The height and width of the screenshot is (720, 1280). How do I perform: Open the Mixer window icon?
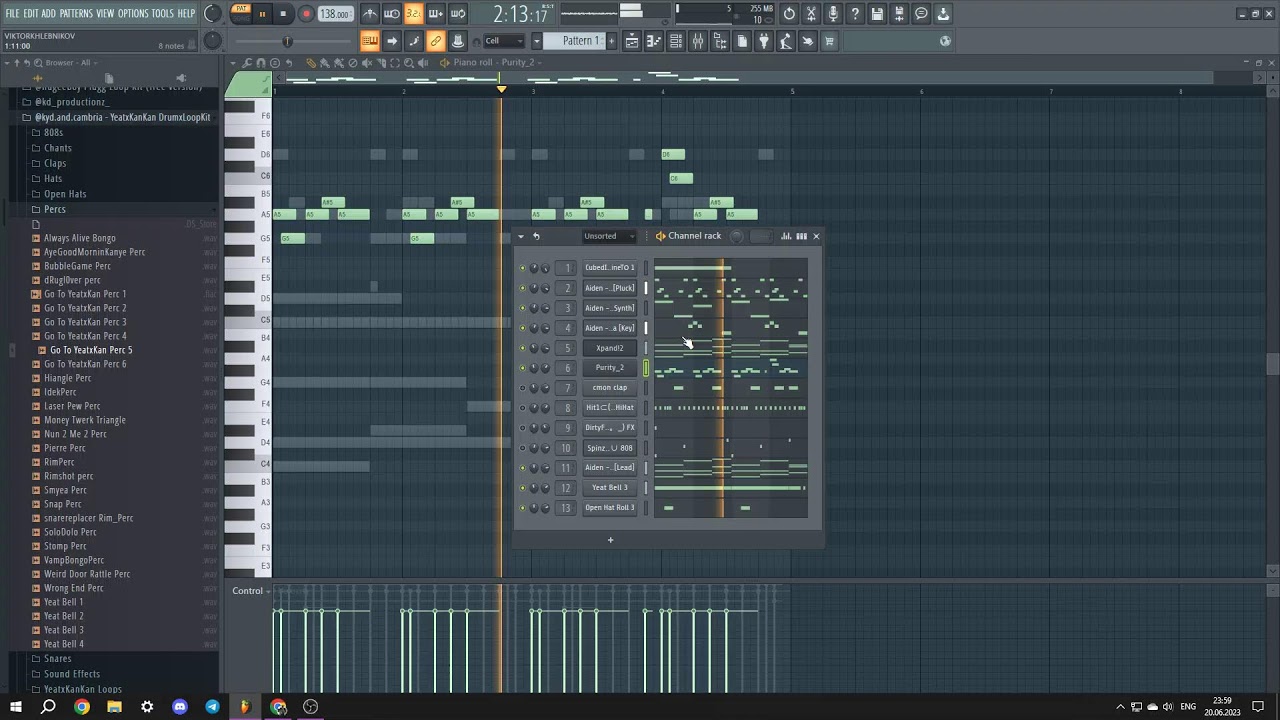coord(698,41)
